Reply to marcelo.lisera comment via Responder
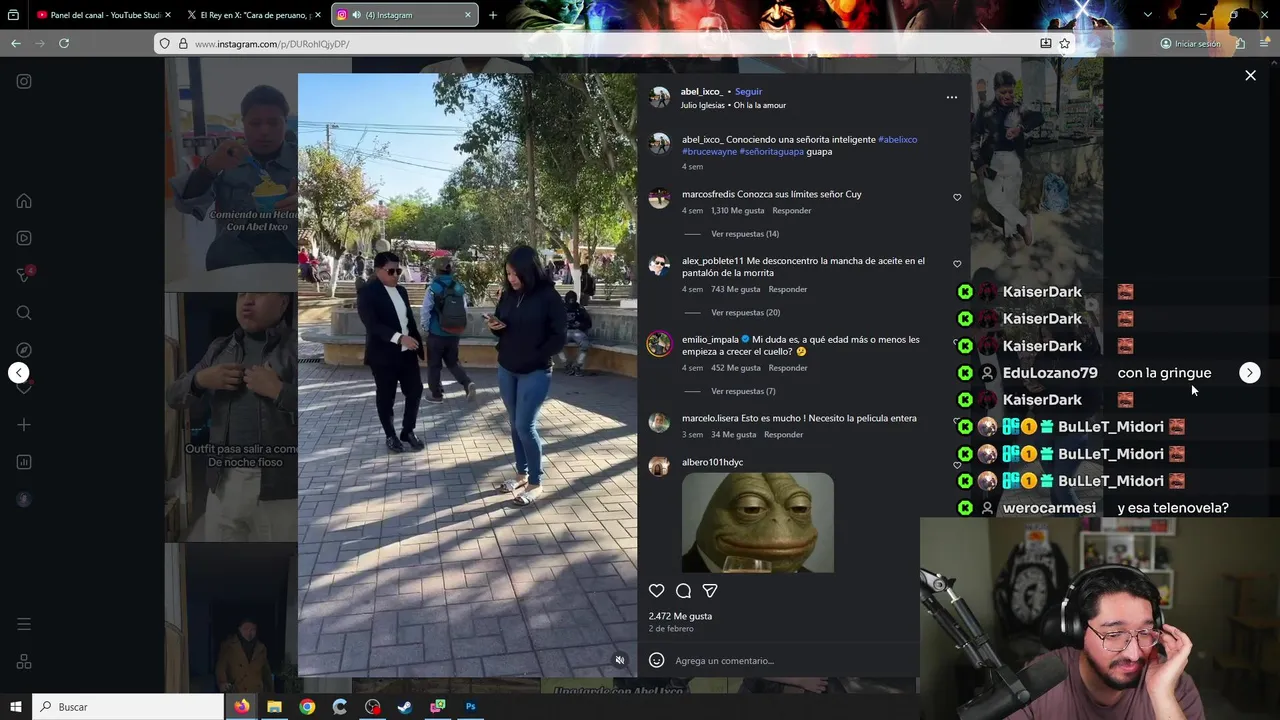The width and height of the screenshot is (1280, 720). point(783,435)
